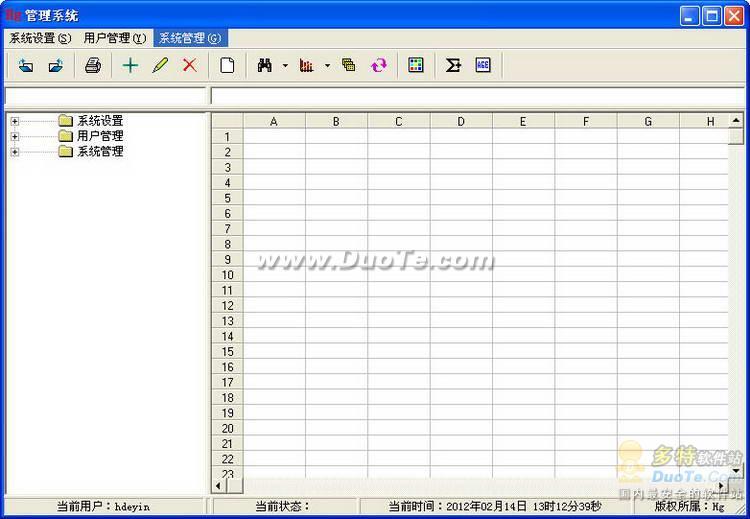
Task: Click the red bar chart icon
Action: tap(306, 65)
